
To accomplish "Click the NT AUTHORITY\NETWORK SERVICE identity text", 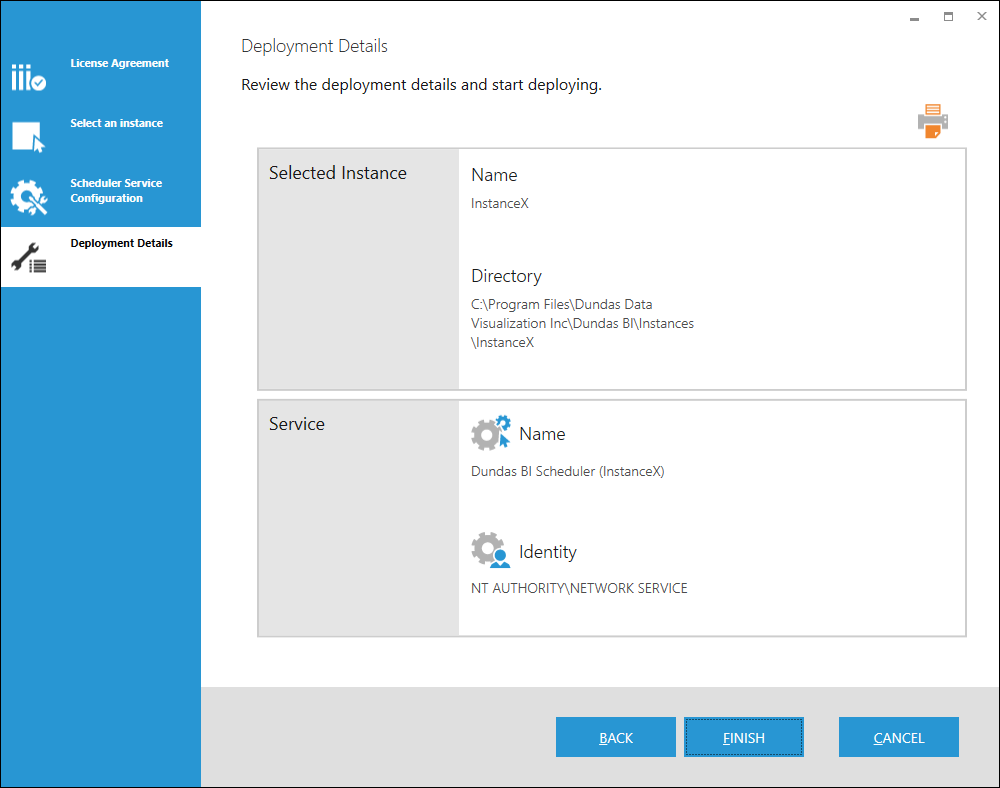I will [579, 588].
